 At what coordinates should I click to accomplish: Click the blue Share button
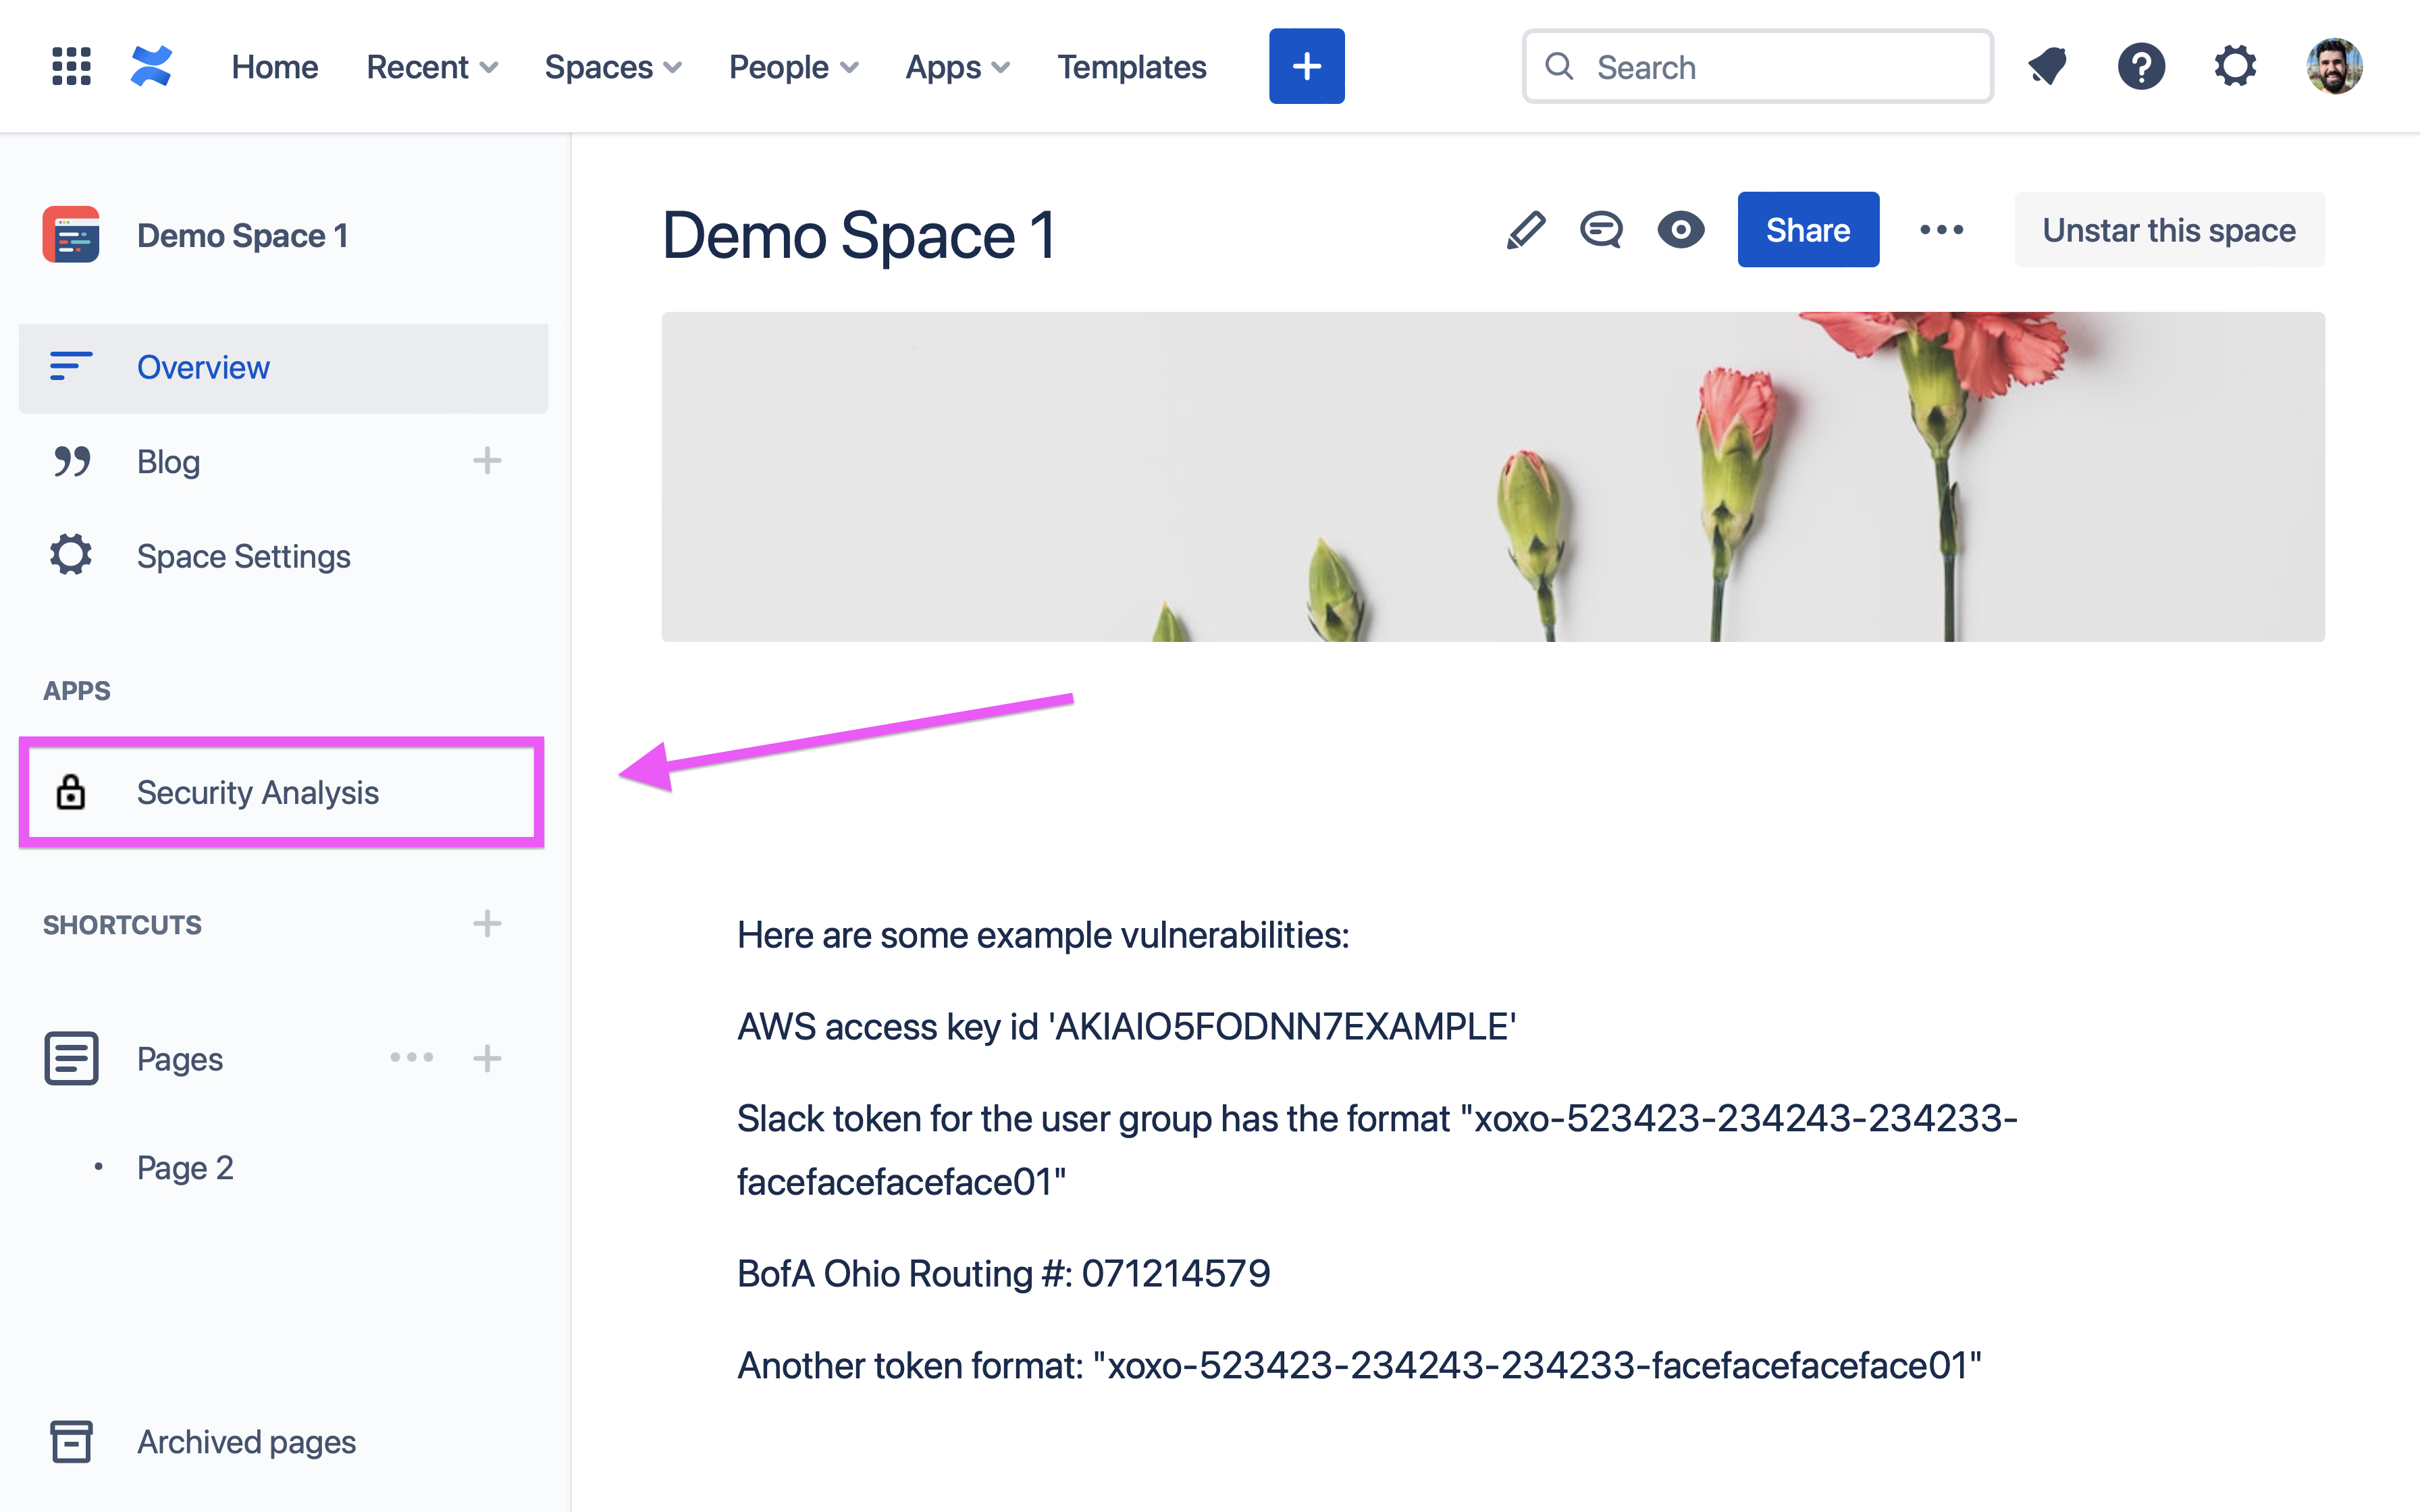tap(1808, 230)
